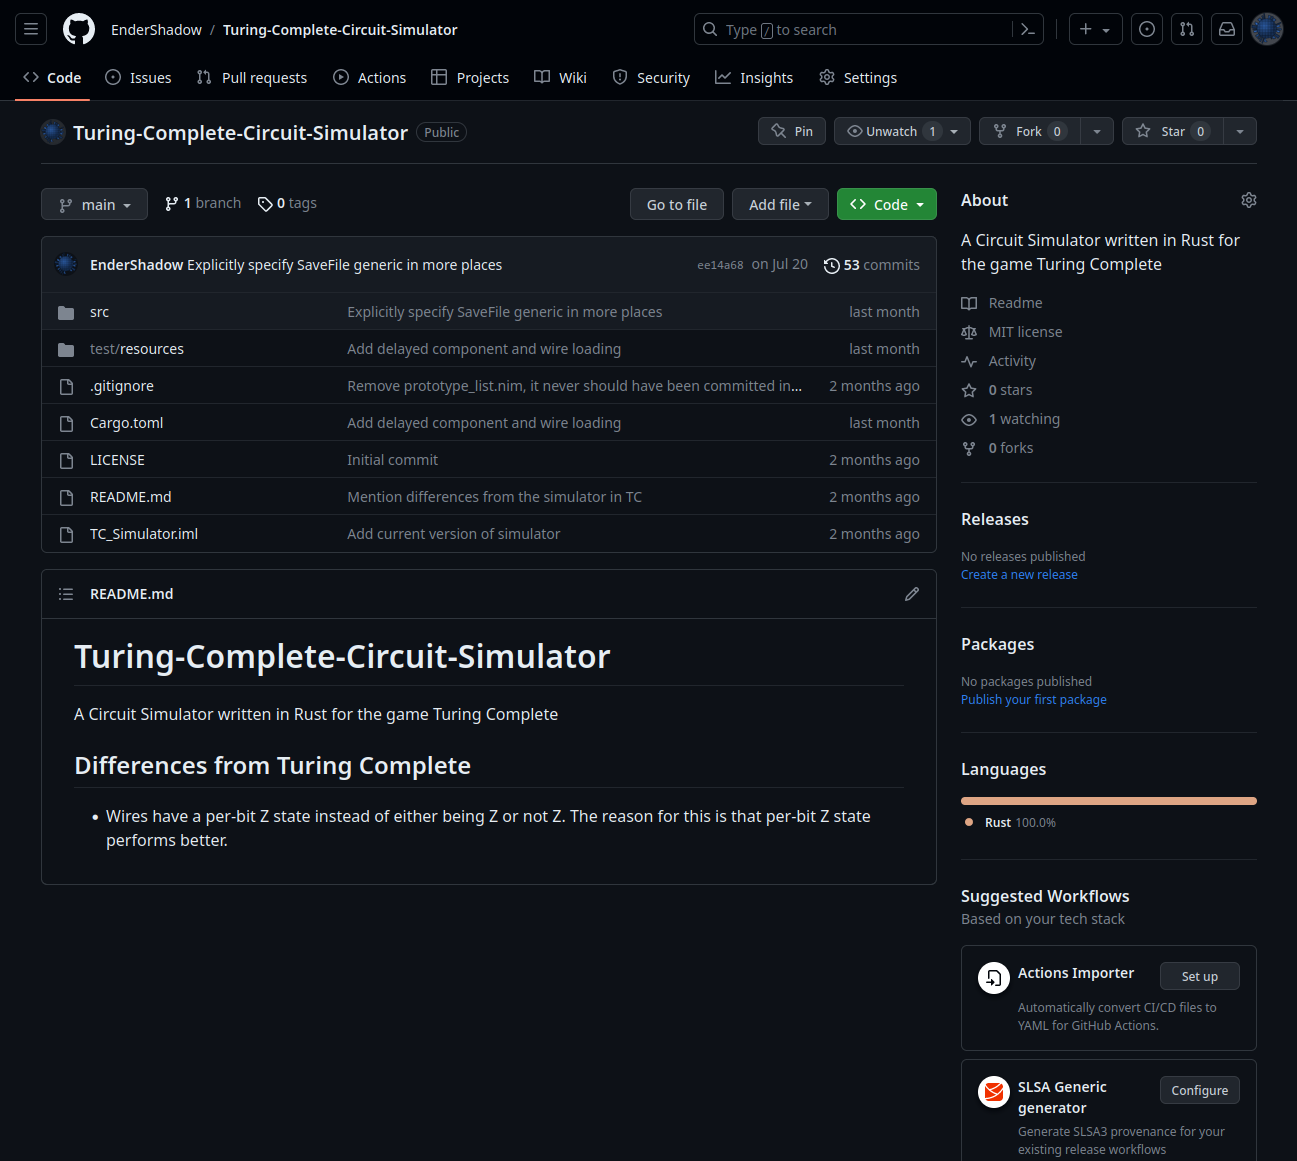Open the green Code clone dropdown
Screen dimensions: 1297x1161
887,204
